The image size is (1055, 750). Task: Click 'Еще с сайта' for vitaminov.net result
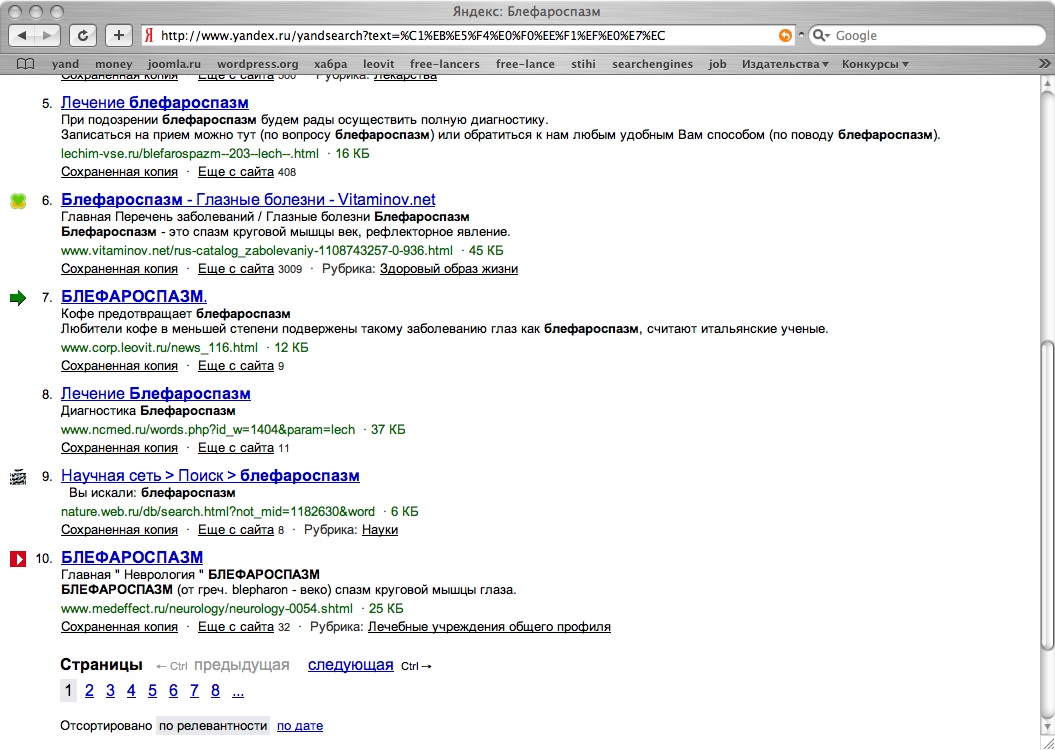coord(235,269)
